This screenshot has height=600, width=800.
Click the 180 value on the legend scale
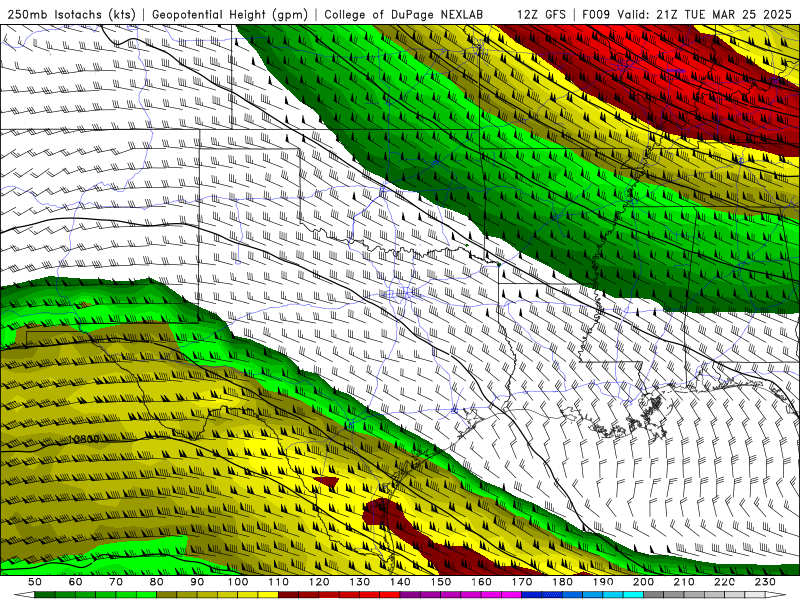click(x=562, y=582)
